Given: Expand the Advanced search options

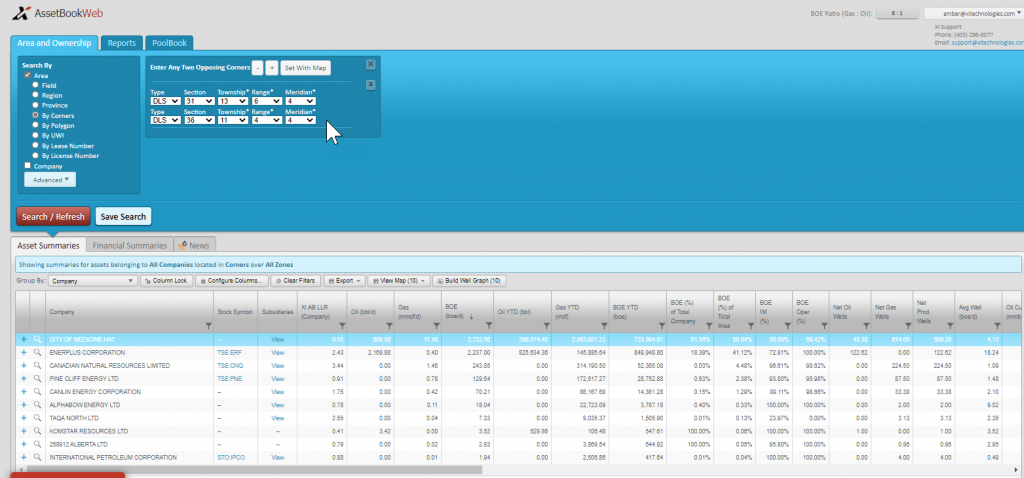Looking at the screenshot, I should click(x=50, y=180).
